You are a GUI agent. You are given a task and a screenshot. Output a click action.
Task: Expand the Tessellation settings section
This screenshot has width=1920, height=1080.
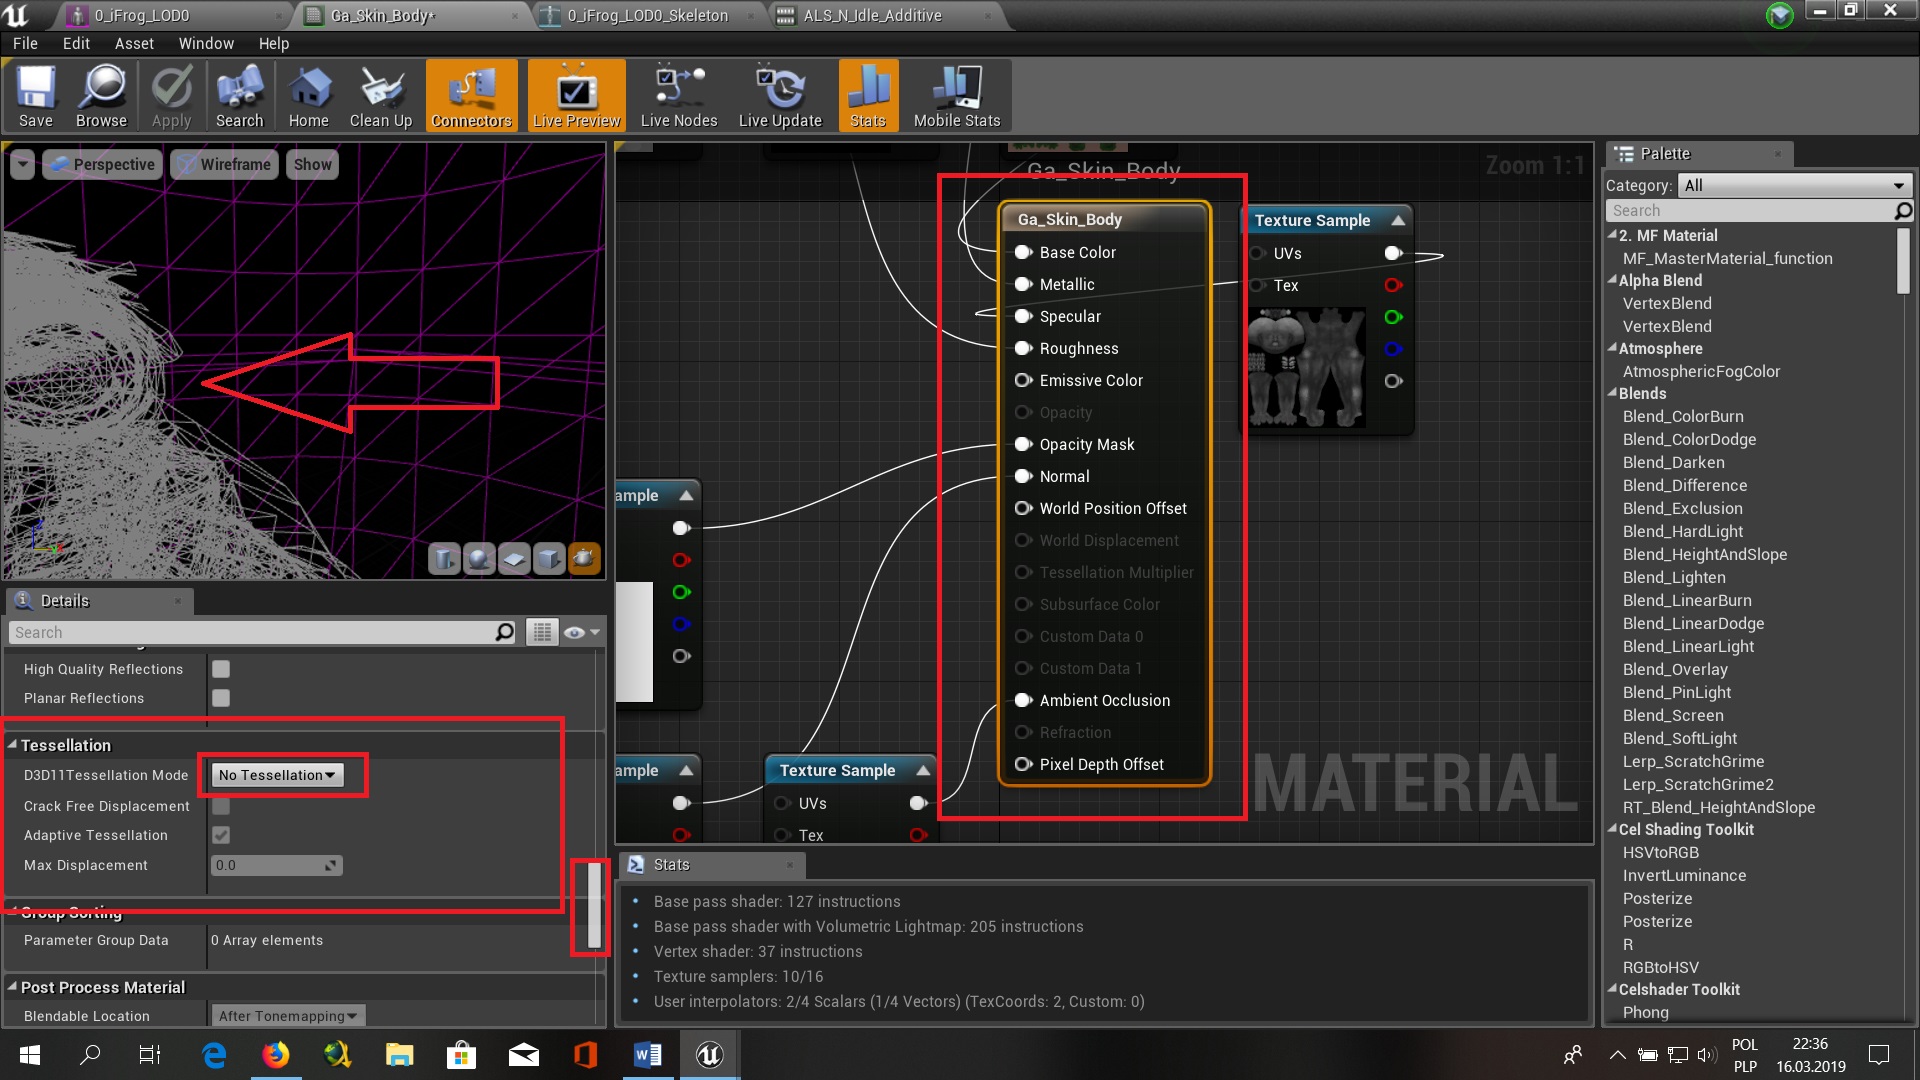pyautogui.click(x=13, y=745)
